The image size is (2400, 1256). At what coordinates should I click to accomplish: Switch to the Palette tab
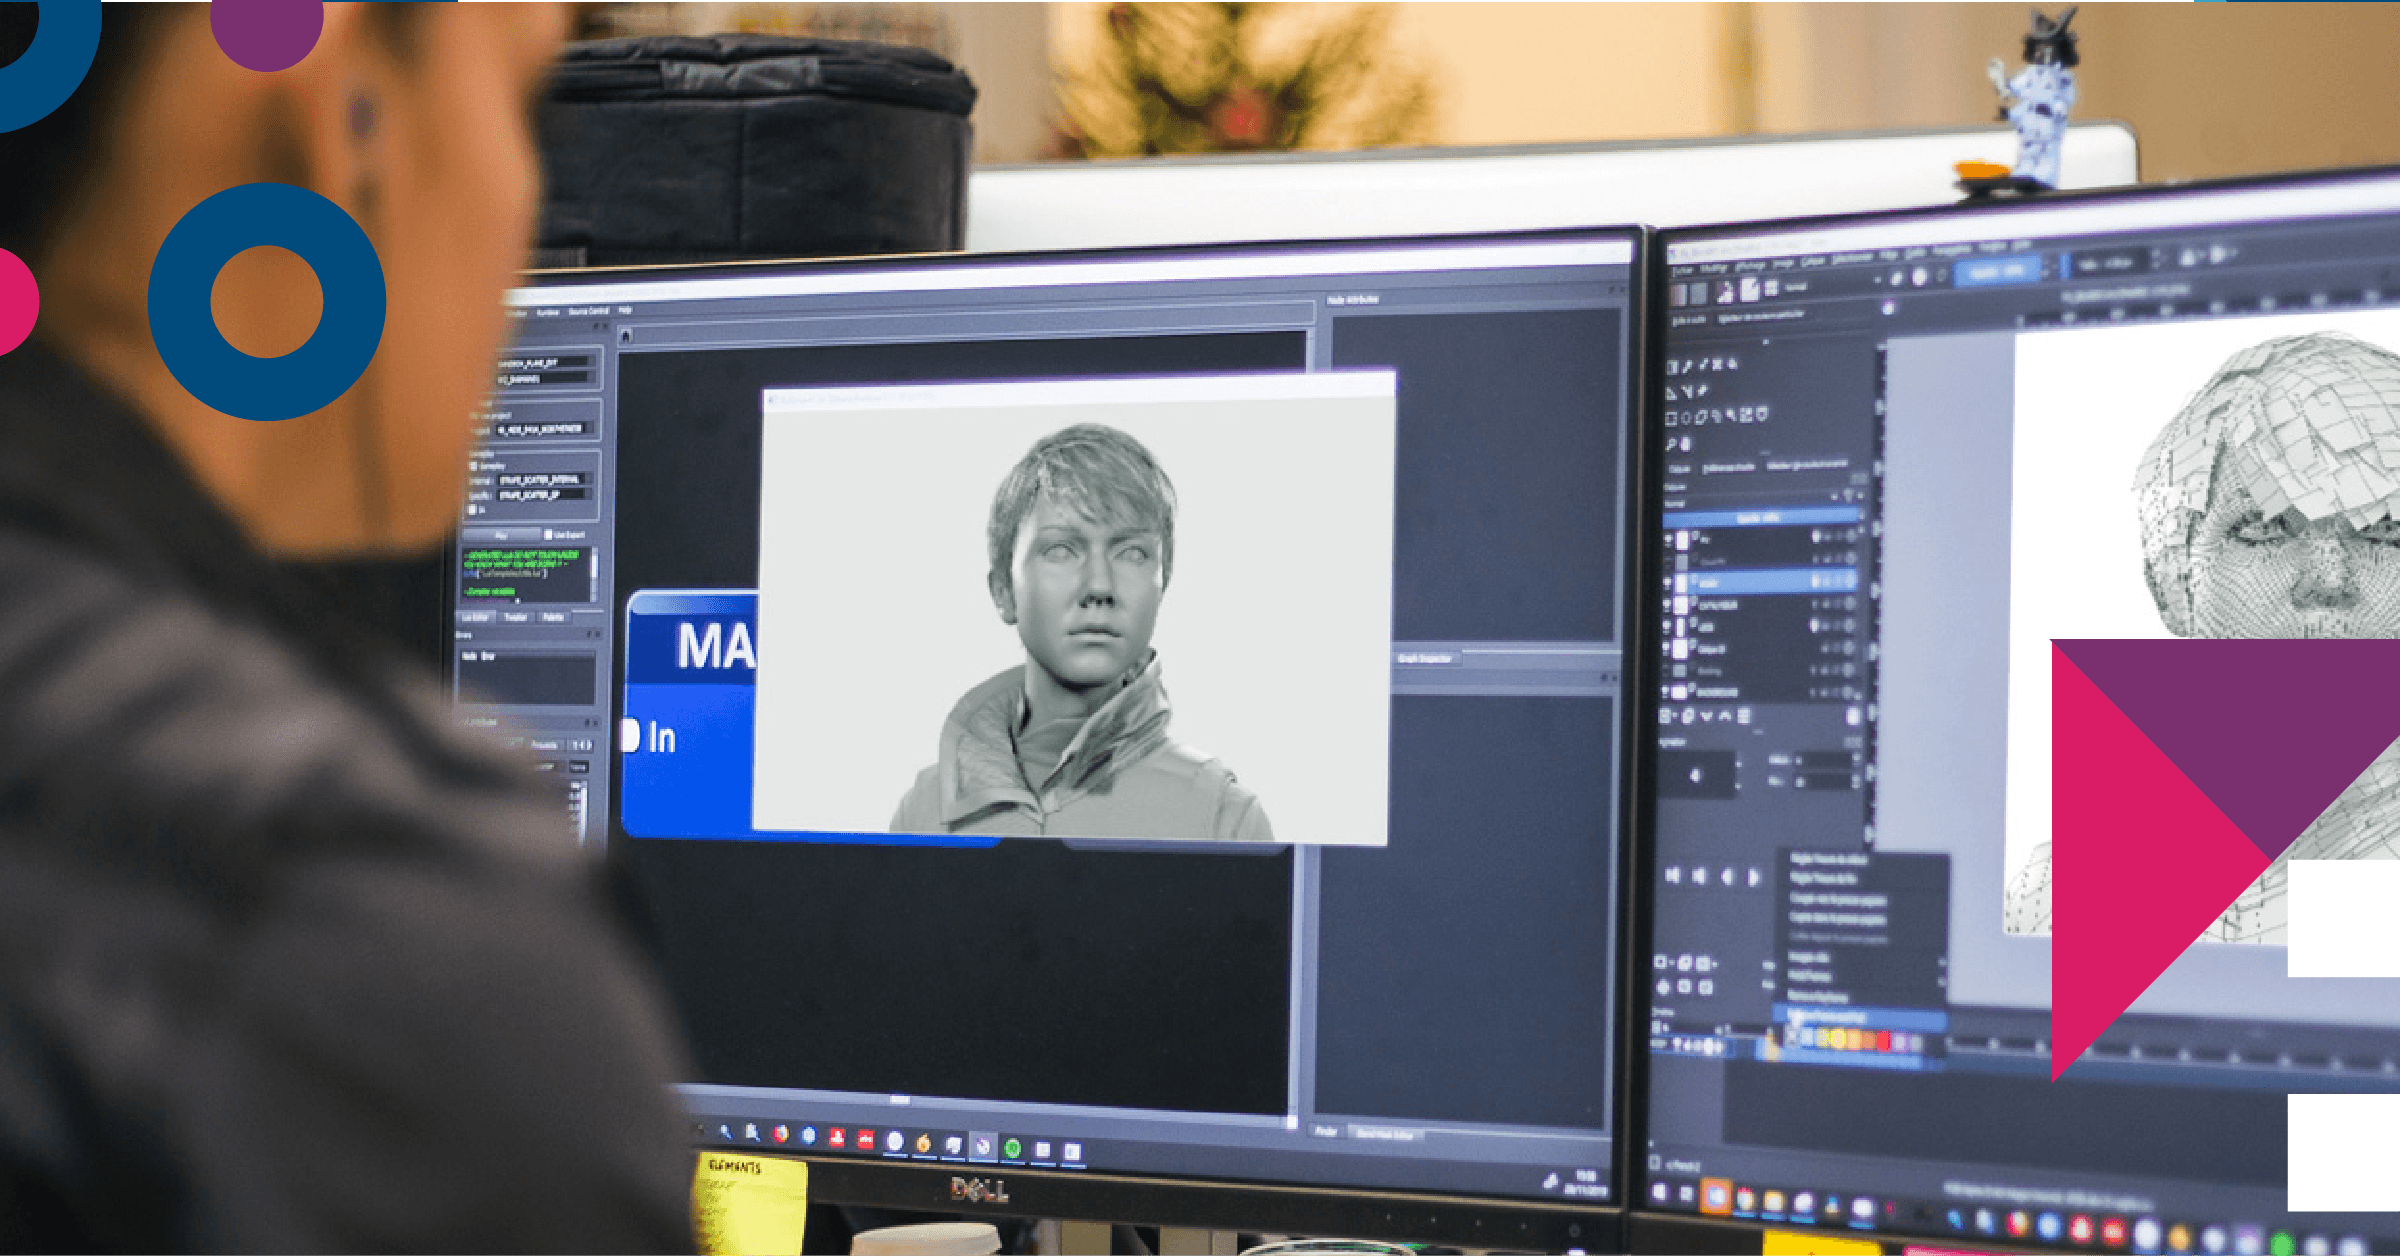click(x=552, y=617)
